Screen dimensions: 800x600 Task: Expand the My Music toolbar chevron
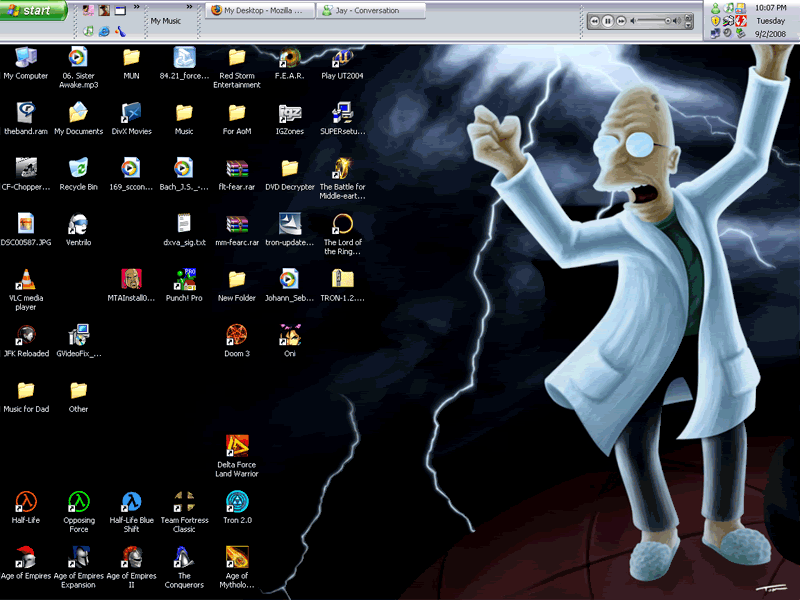pos(189,7)
